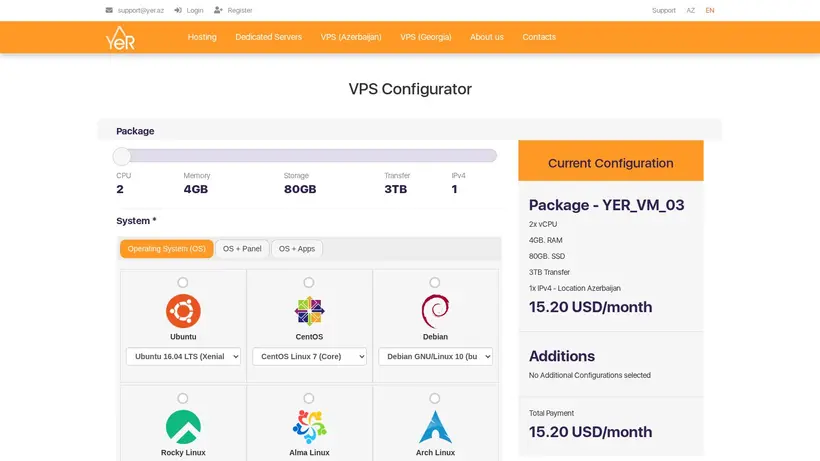The width and height of the screenshot is (820, 461).
Task: Click the Package slider handle
Action: click(x=122, y=156)
